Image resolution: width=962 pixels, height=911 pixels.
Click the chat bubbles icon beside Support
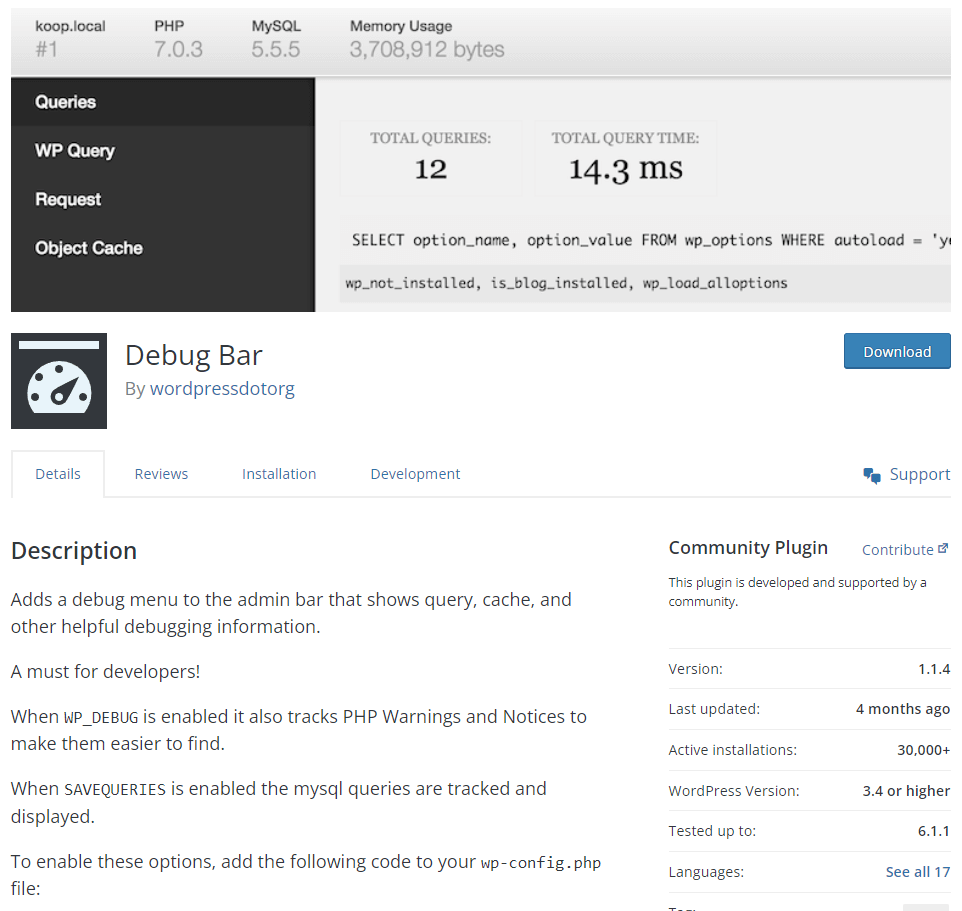point(872,474)
